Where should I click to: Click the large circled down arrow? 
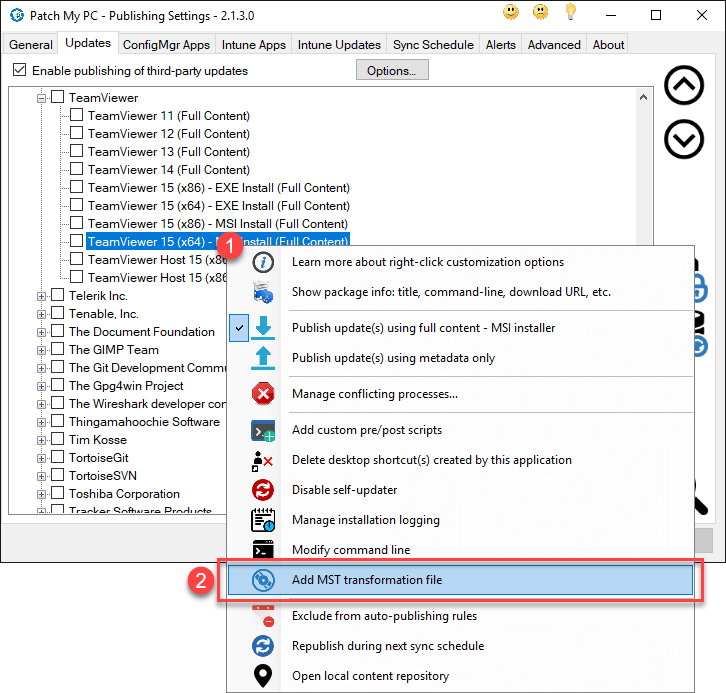(684, 139)
